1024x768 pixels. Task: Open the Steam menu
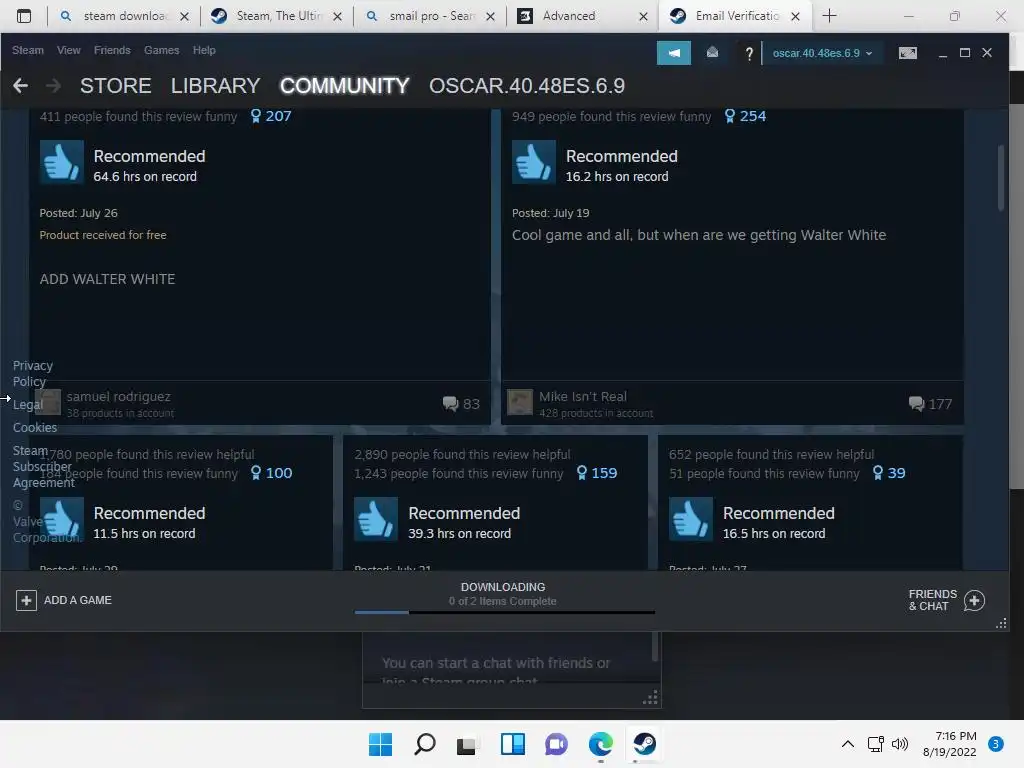[x=27, y=50]
